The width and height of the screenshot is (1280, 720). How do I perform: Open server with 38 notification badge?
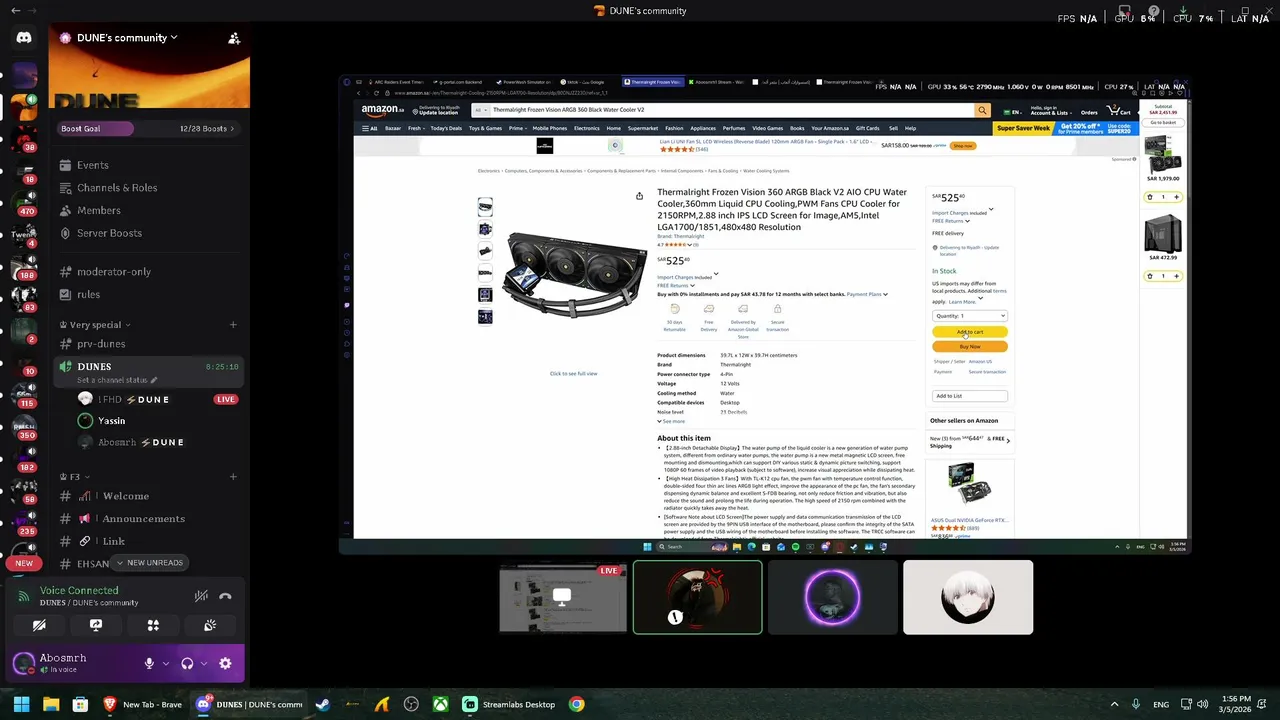click(24, 138)
